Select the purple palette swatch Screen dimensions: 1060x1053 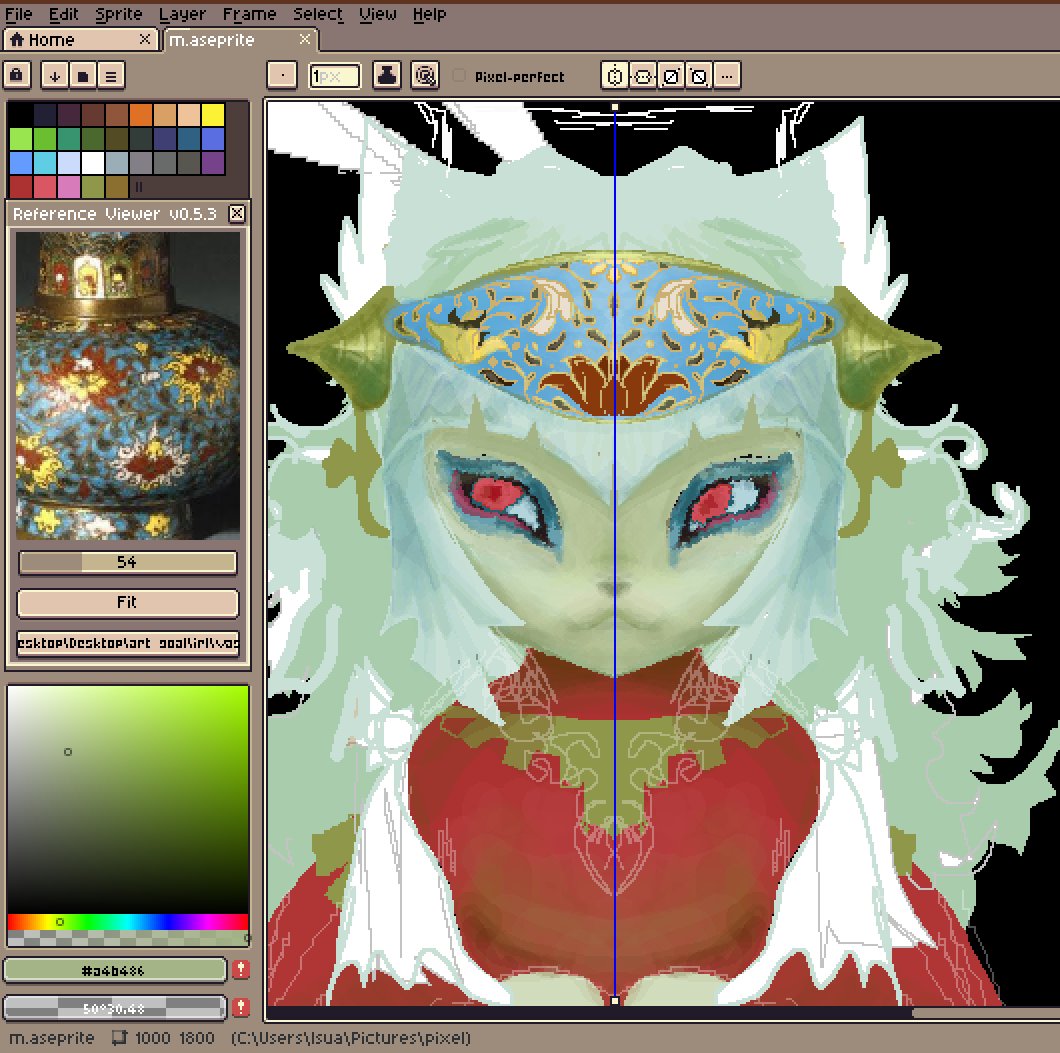pyautogui.click(x=213, y=163)
